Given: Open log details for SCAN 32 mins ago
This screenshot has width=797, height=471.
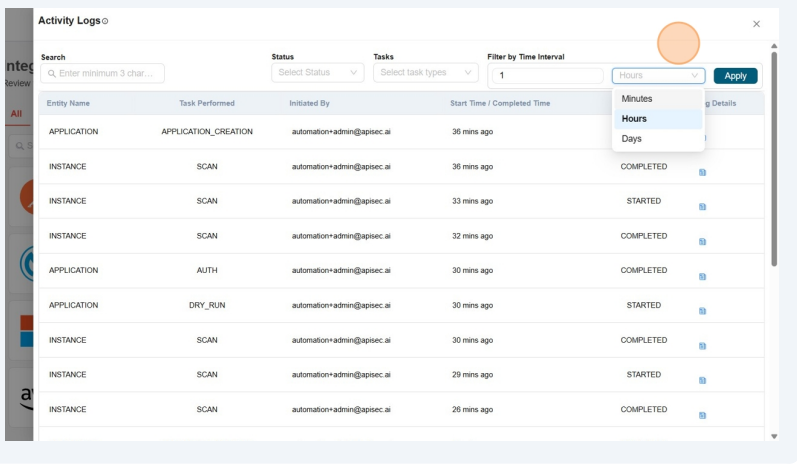Looking at the screenshot, I should pyautogui.click(x=702, y=242).
